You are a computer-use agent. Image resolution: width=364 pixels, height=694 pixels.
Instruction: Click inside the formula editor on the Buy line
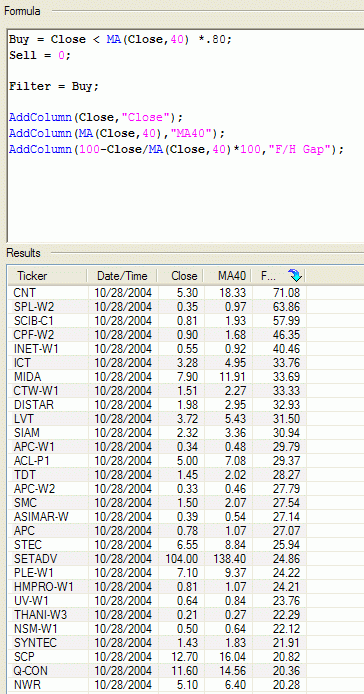pos(120,39)
